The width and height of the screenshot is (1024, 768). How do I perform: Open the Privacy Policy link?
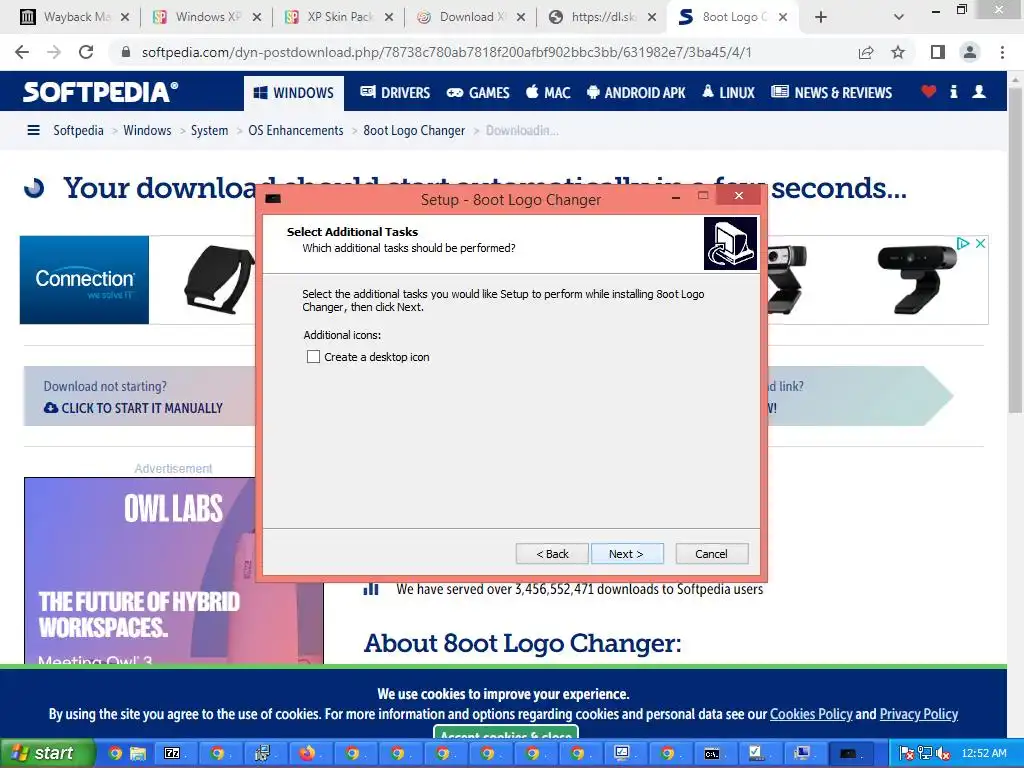pos(918,714)
